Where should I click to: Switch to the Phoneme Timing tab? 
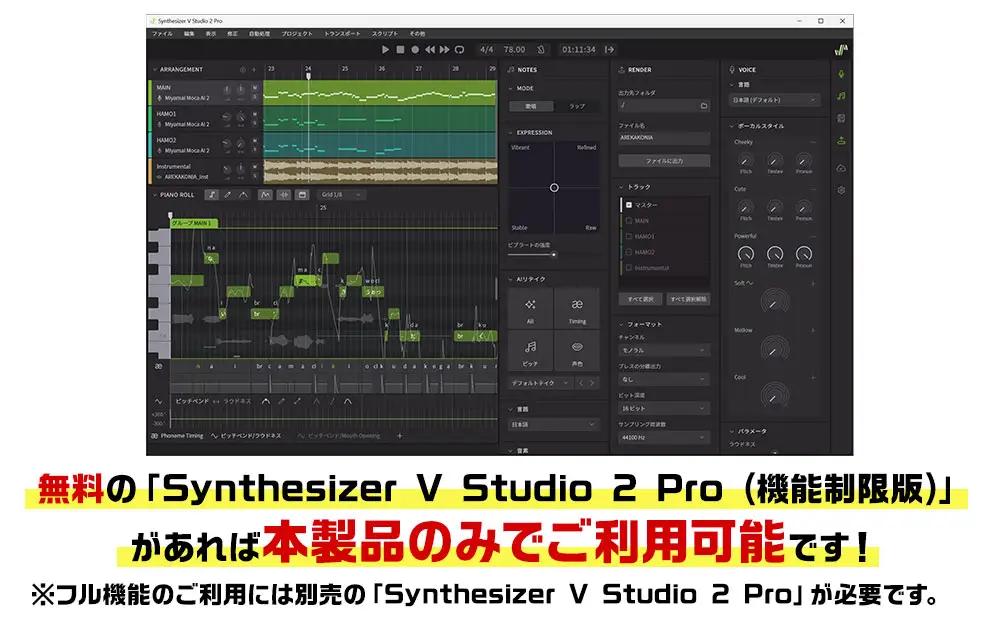coord(177,436)
